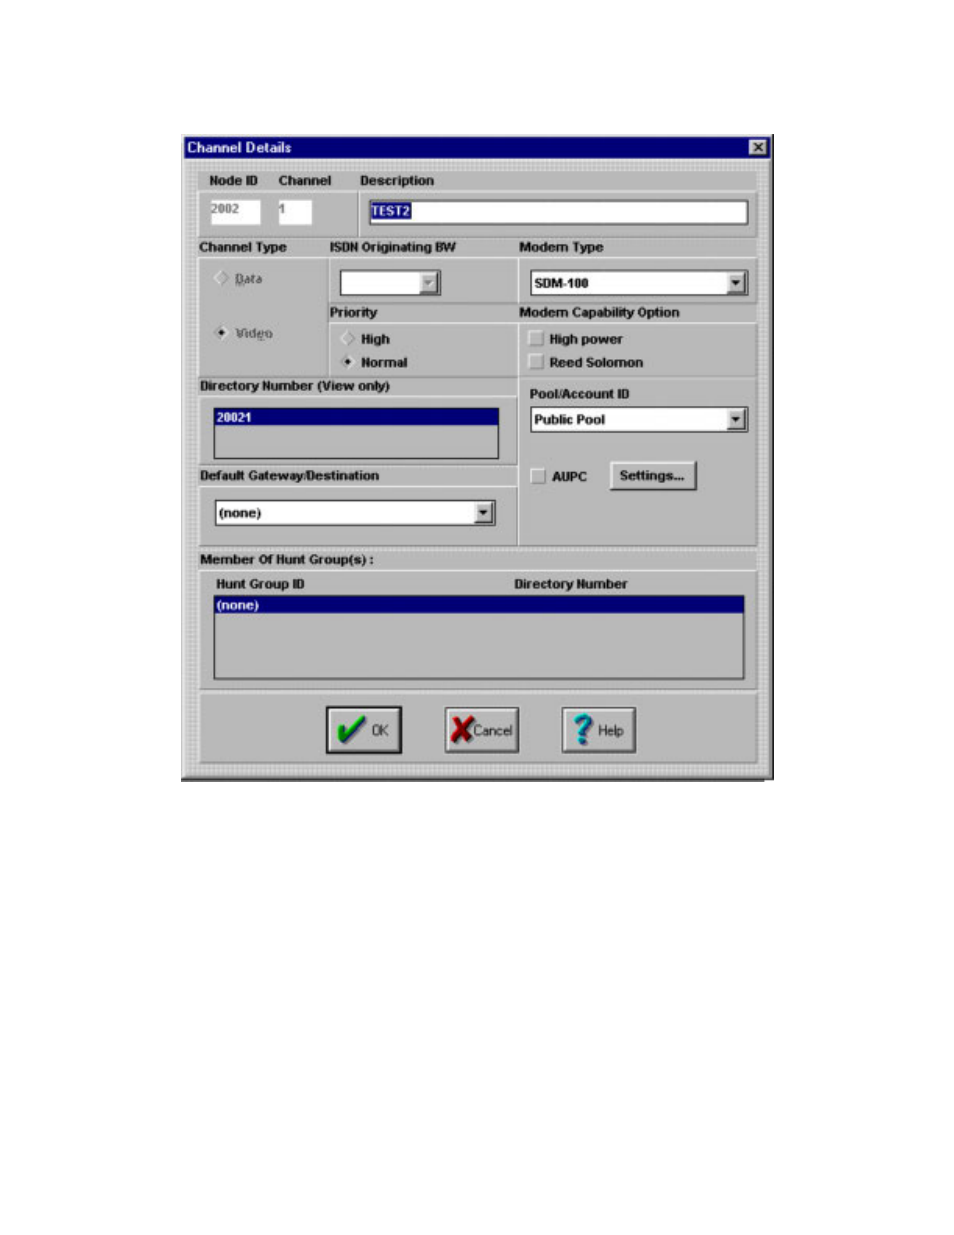Open the Pool/Account ID Public Pool dropdown
954x1235 pixels.
tap(736, 420)
